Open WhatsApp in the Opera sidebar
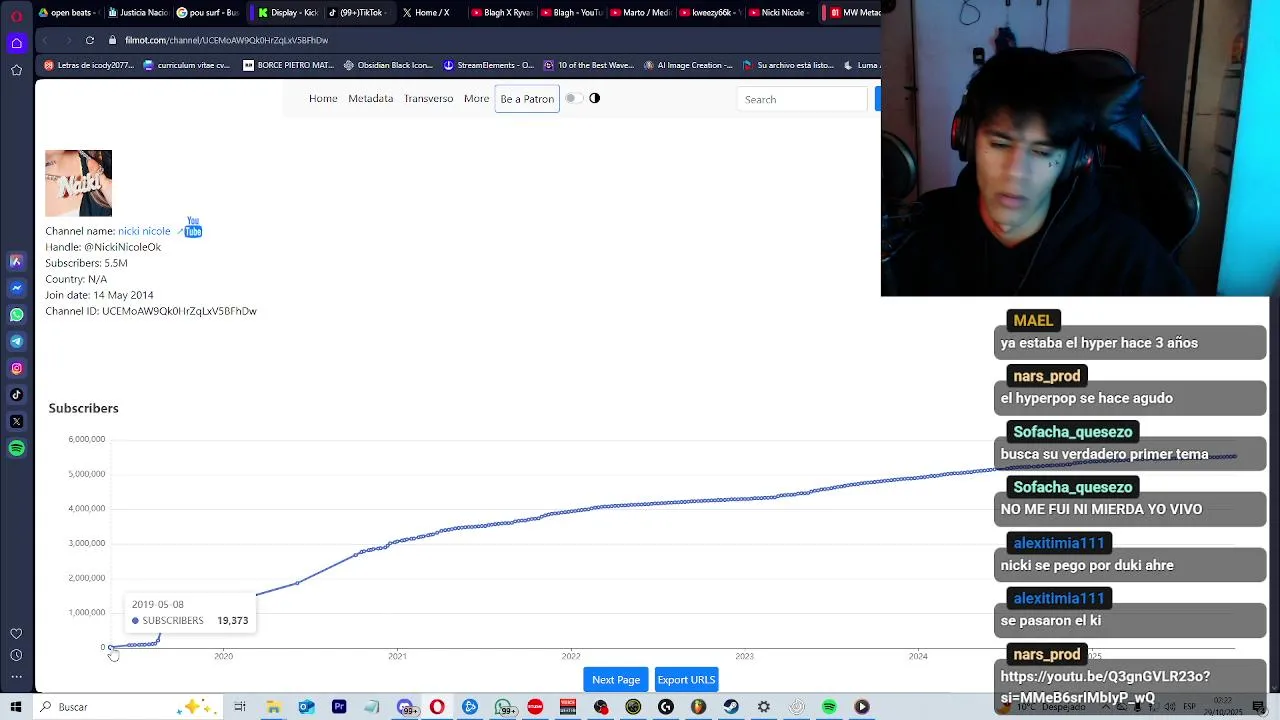Screen dimensions: 1280x720 coord(16,315)
